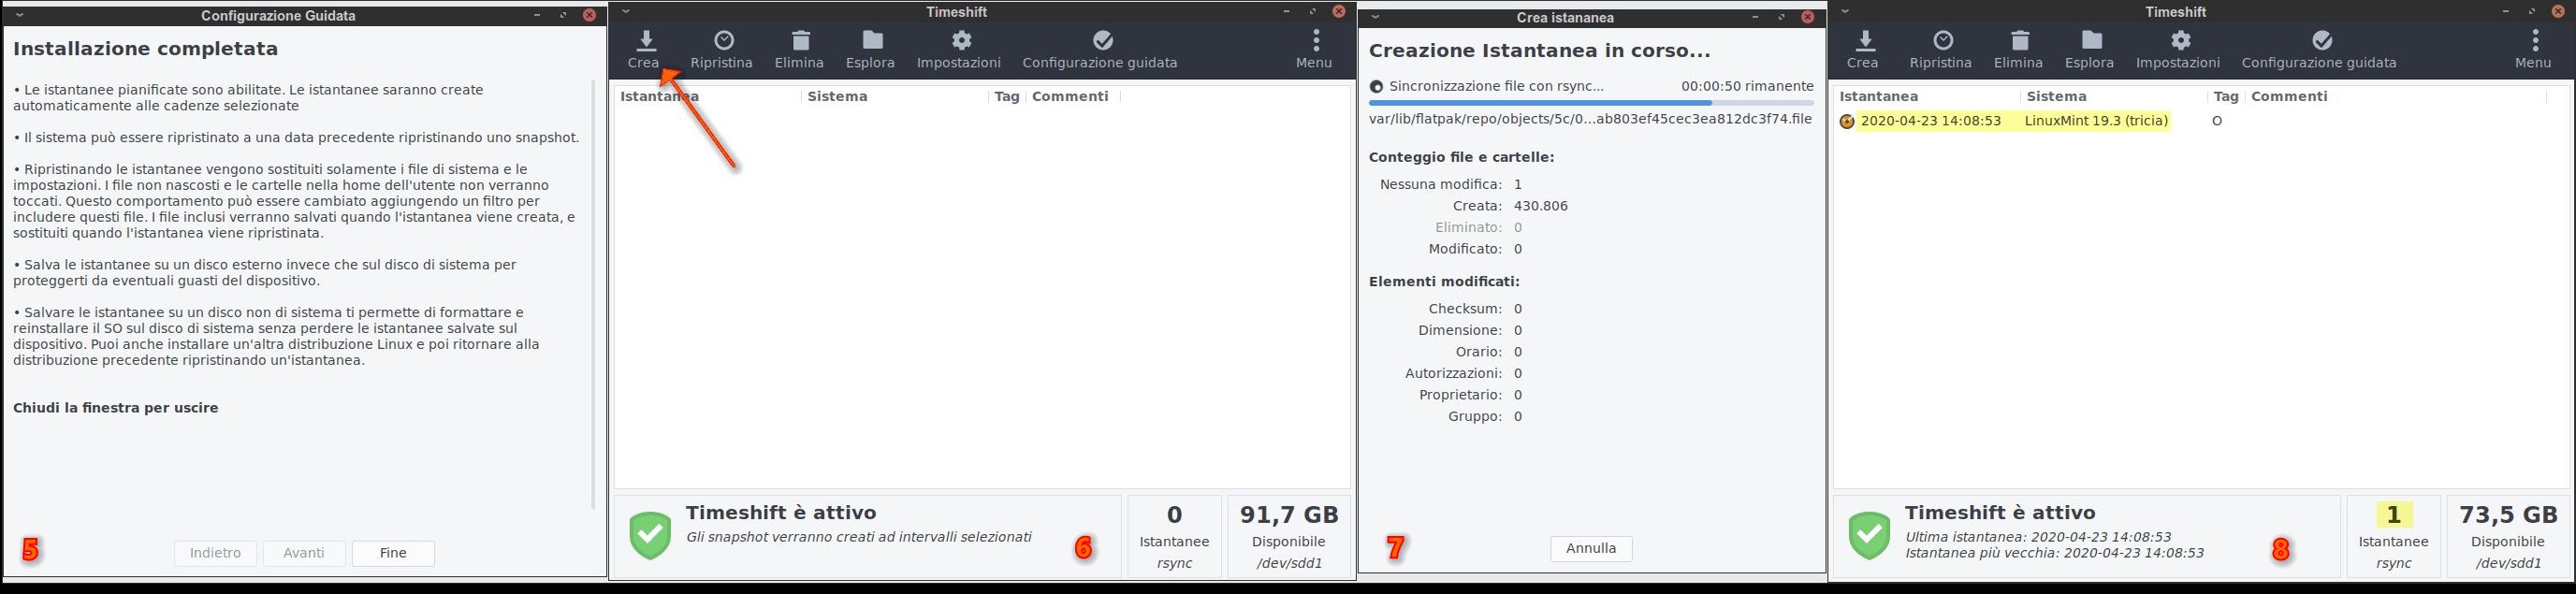Click LinuxMint 19.3 (tricia) cell

click(x=2096, y=121)
